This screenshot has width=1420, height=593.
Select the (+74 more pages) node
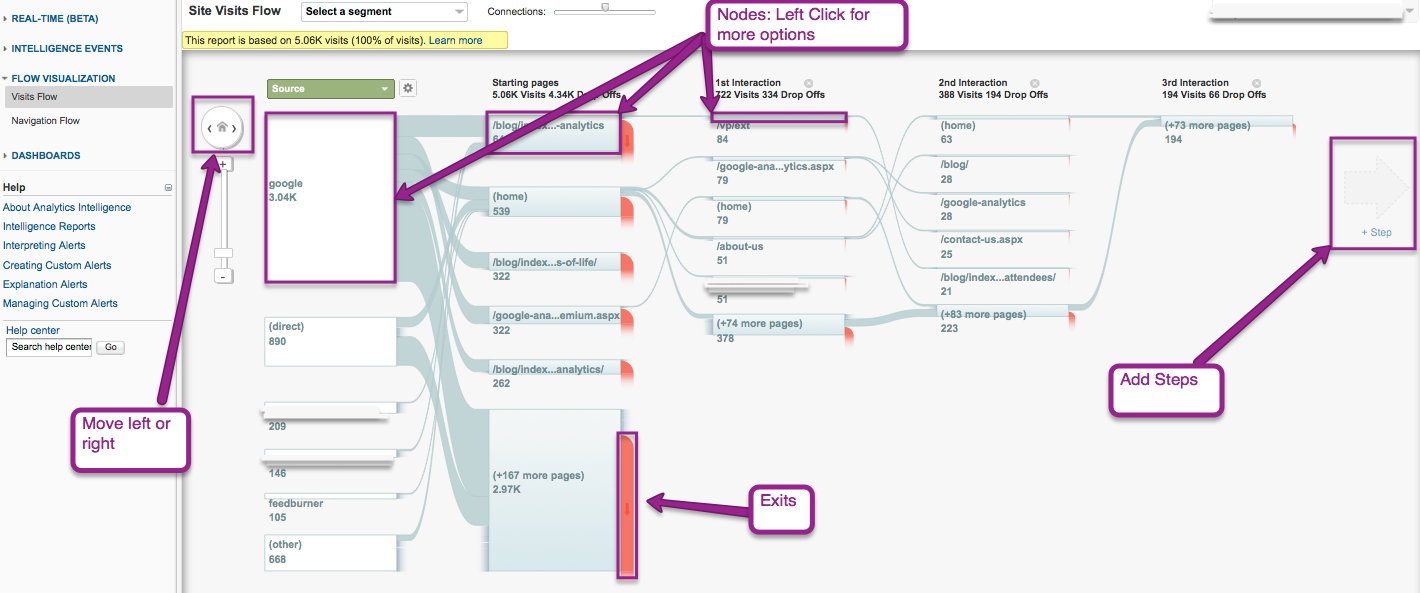pos(777,324)
